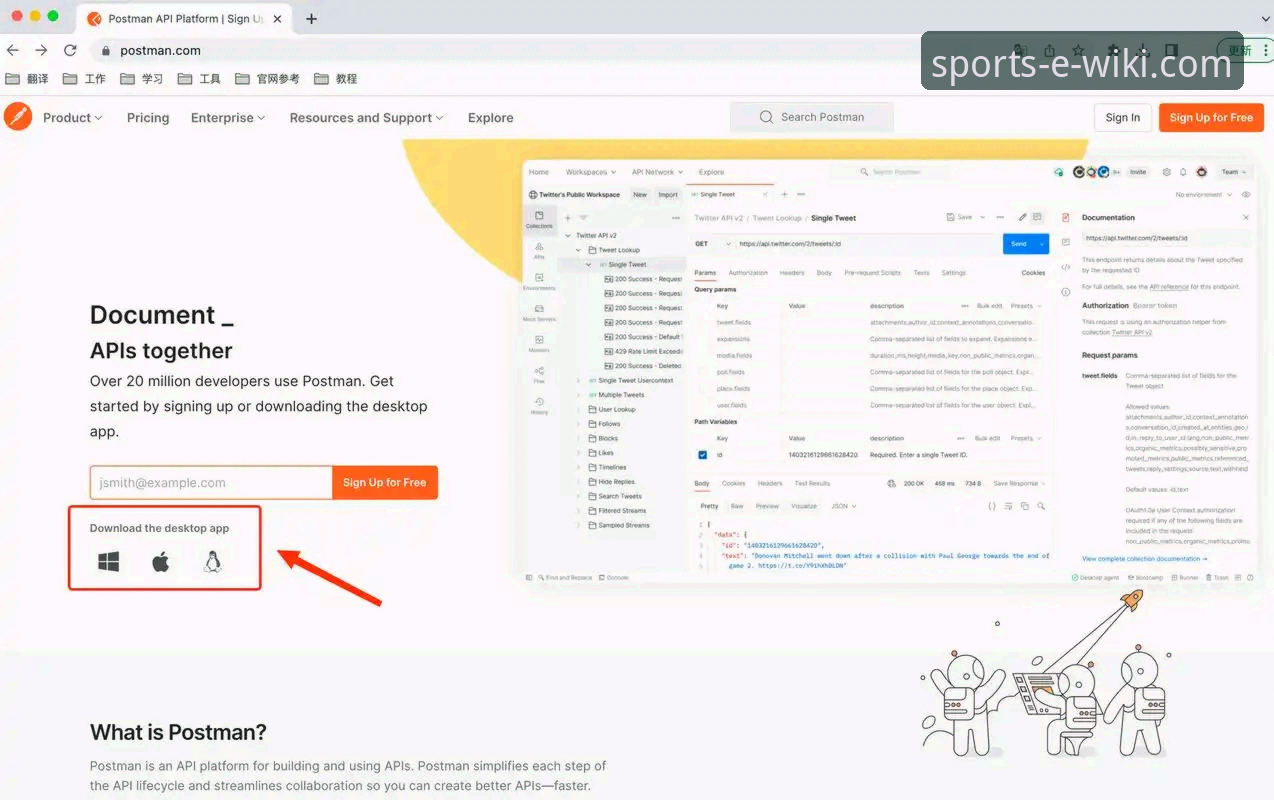Click the browser forward arrow
Screen dimensions: 1274x800
pyautogui.click(x=41, y=50)
